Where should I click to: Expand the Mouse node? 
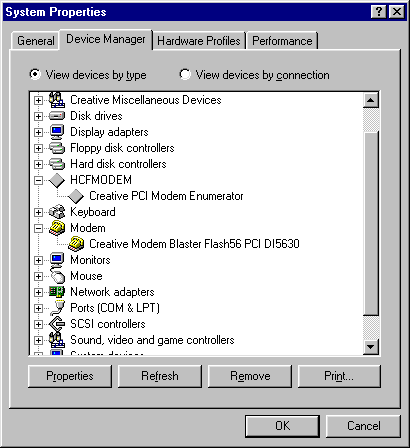pos(38,276)
